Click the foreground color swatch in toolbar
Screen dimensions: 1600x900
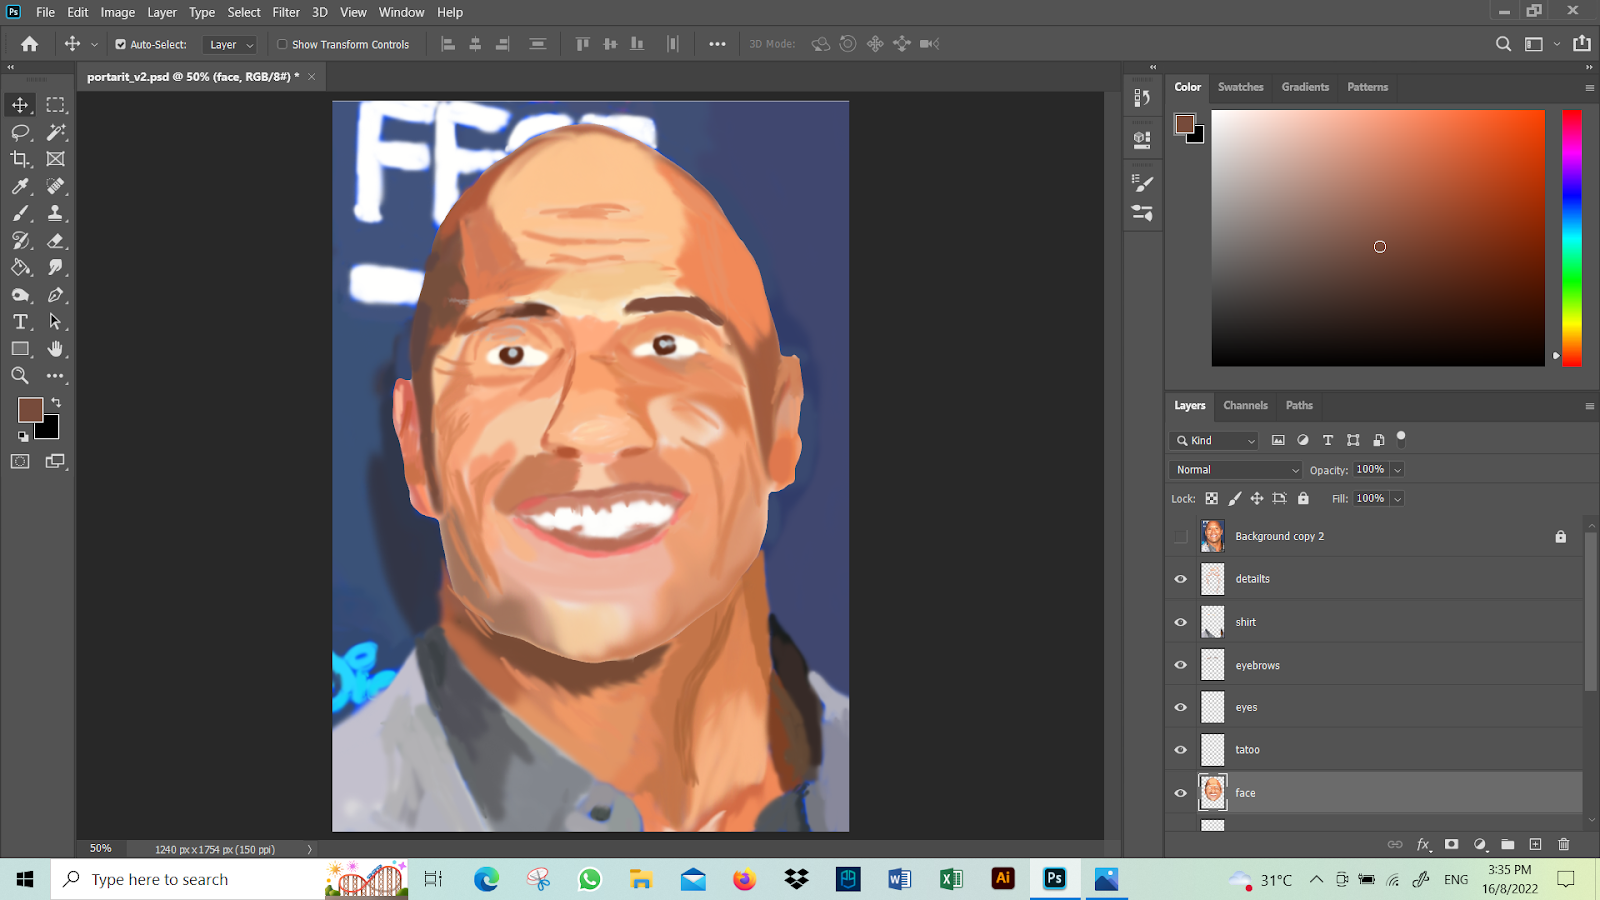[x=29, y=408]
